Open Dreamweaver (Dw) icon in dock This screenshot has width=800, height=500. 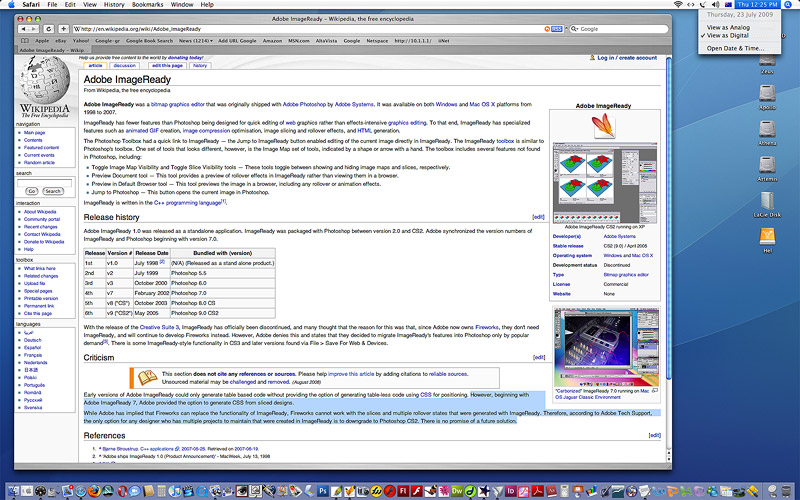(x=457, y=491)
